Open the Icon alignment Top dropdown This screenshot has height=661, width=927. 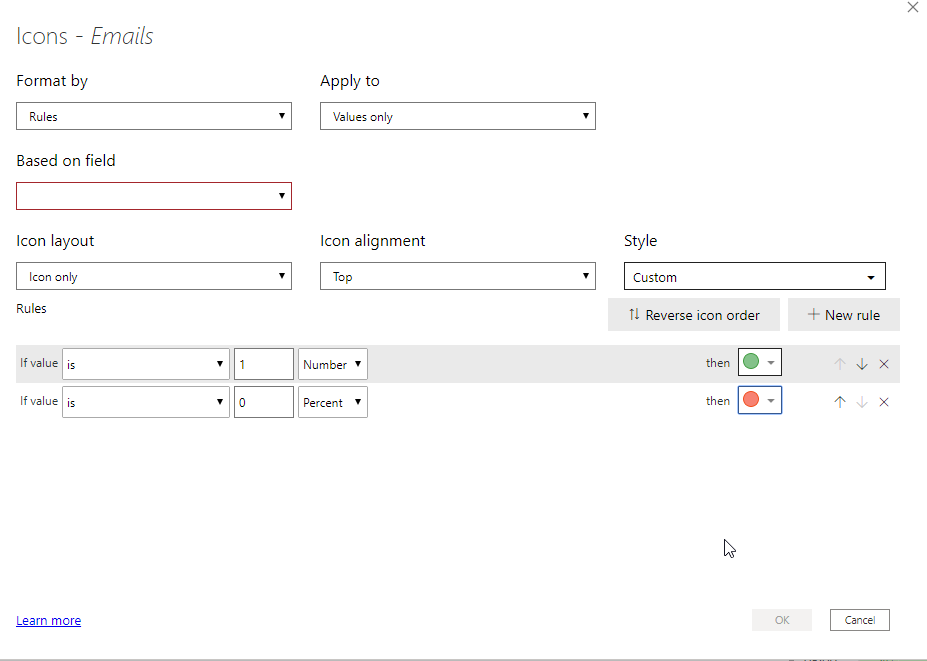tap(458, 276)
